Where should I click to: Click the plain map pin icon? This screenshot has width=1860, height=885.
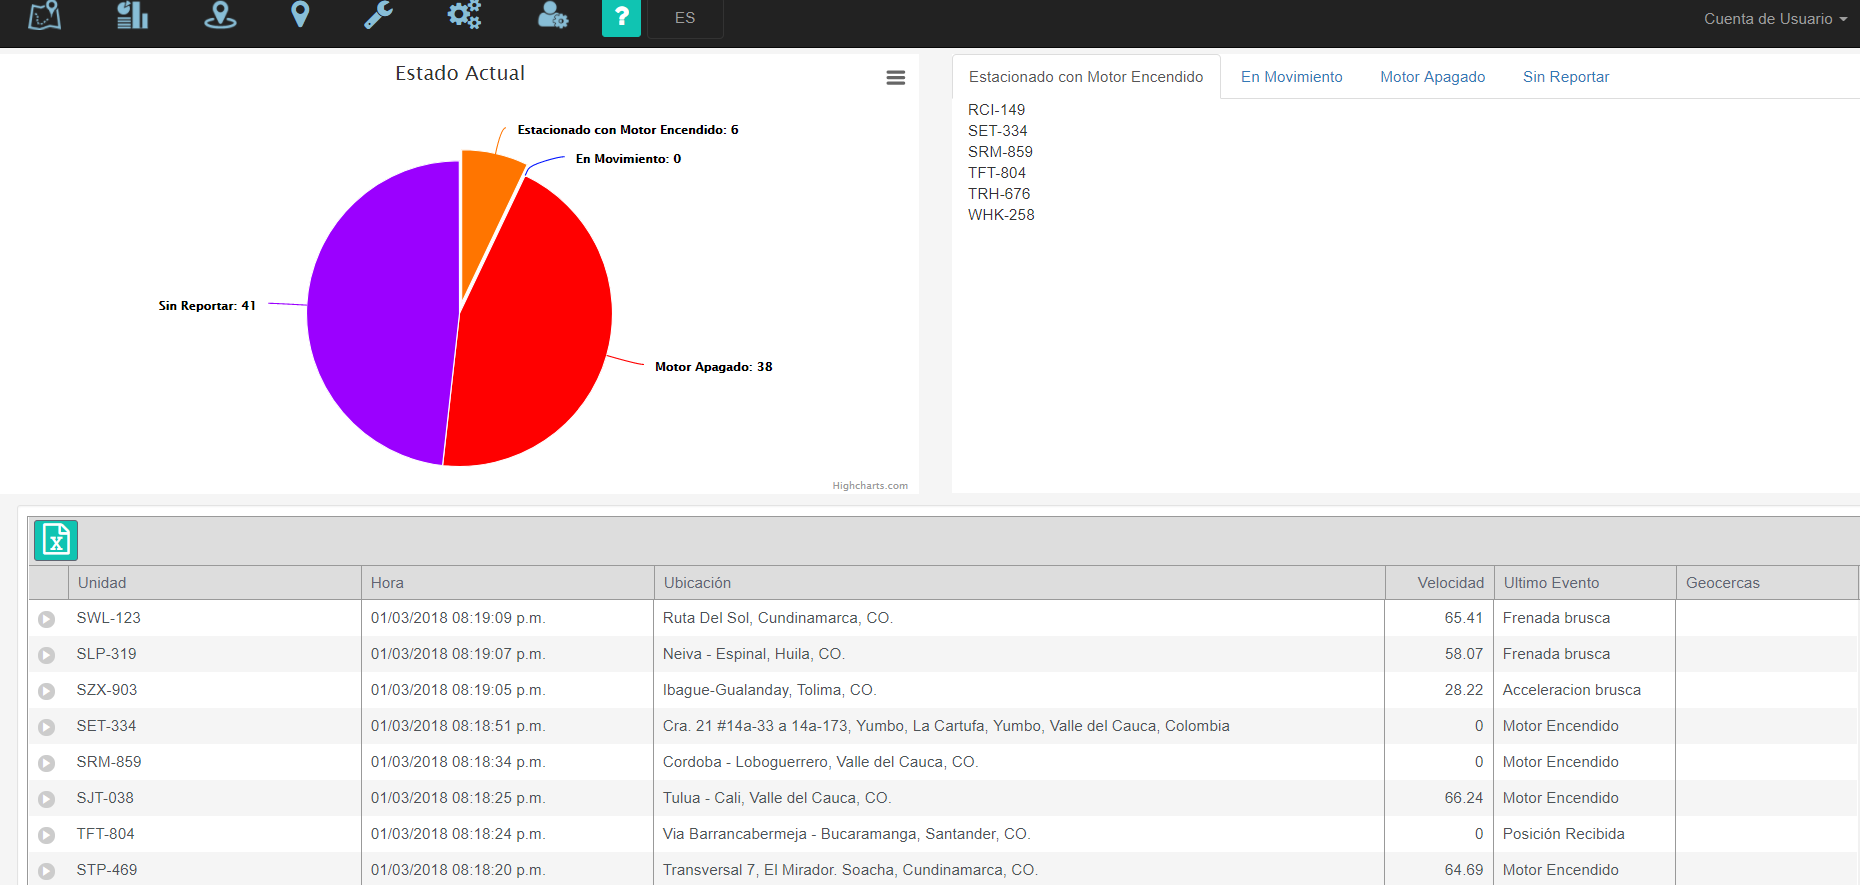pyautogui.click(x=300, y=16)
